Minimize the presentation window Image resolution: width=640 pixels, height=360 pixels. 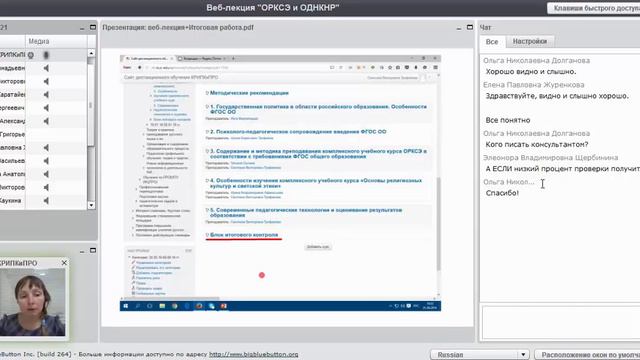click(x=459, y=27)
